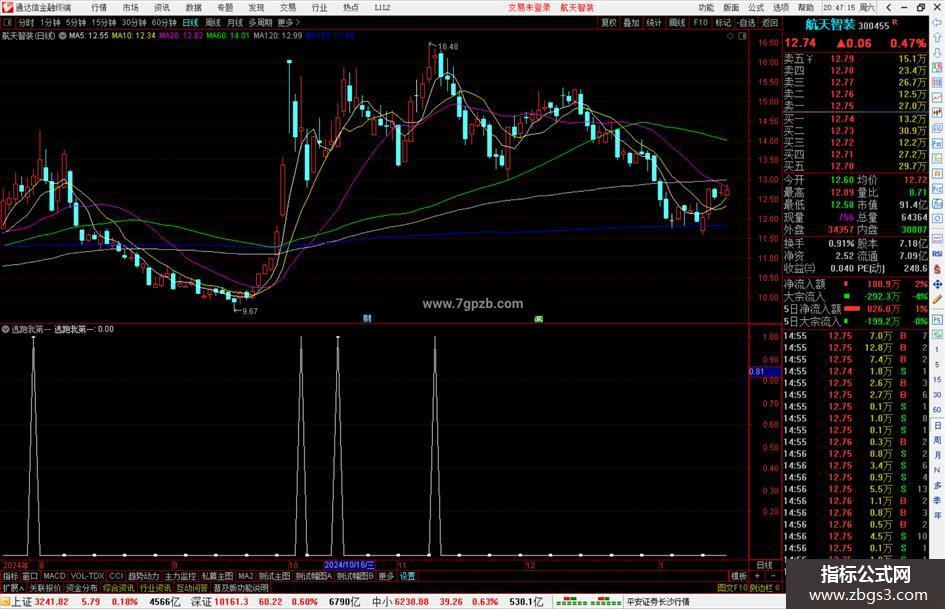This screenshot has height=609, width=945.
Task: Click the 窗口 tab at bottom
Action: click(x=30, y=576)
